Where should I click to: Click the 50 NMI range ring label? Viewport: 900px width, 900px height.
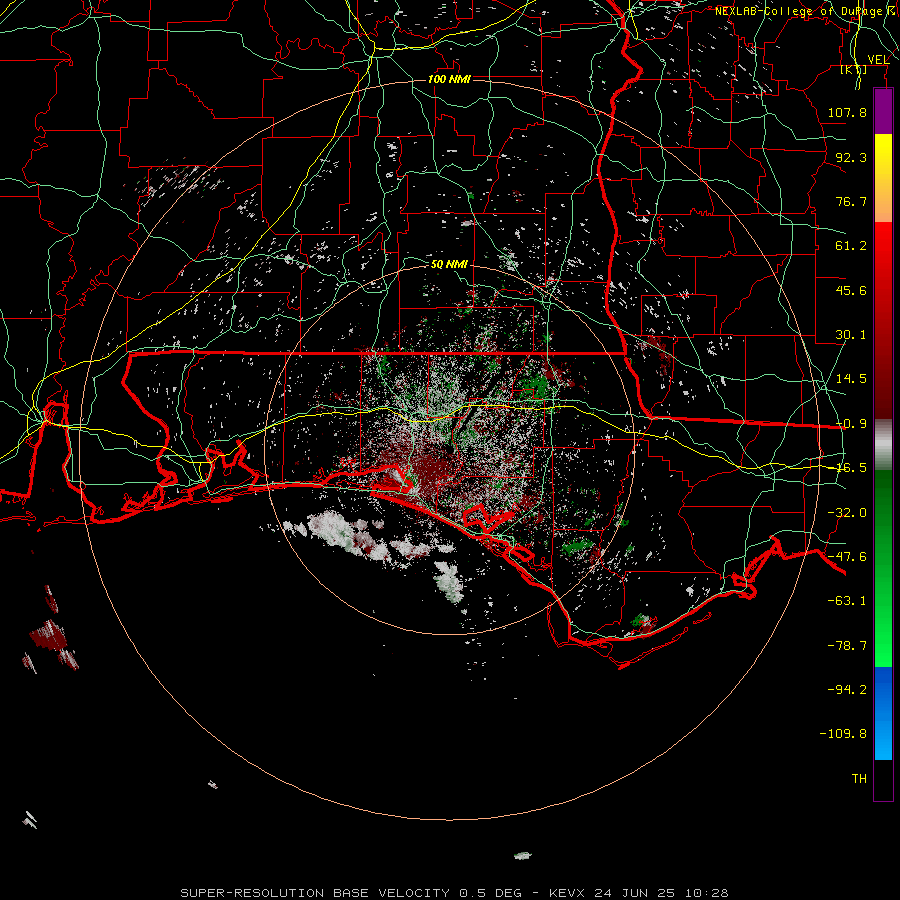449,265
